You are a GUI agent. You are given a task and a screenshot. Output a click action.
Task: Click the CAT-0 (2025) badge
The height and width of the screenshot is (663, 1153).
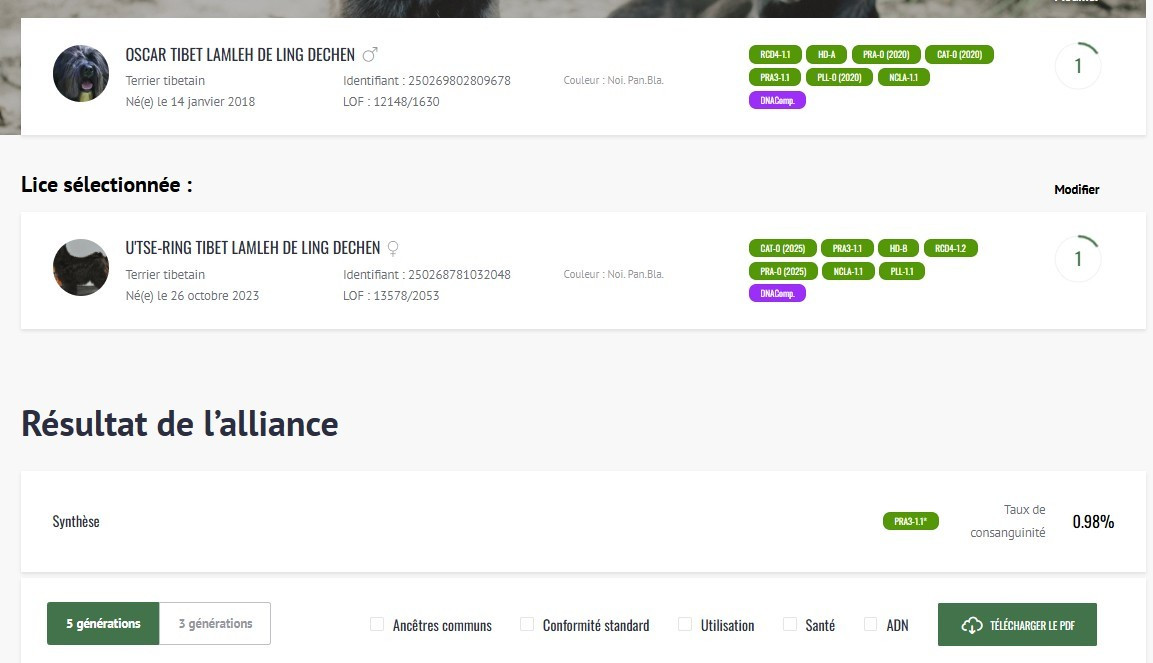point(782,248)
